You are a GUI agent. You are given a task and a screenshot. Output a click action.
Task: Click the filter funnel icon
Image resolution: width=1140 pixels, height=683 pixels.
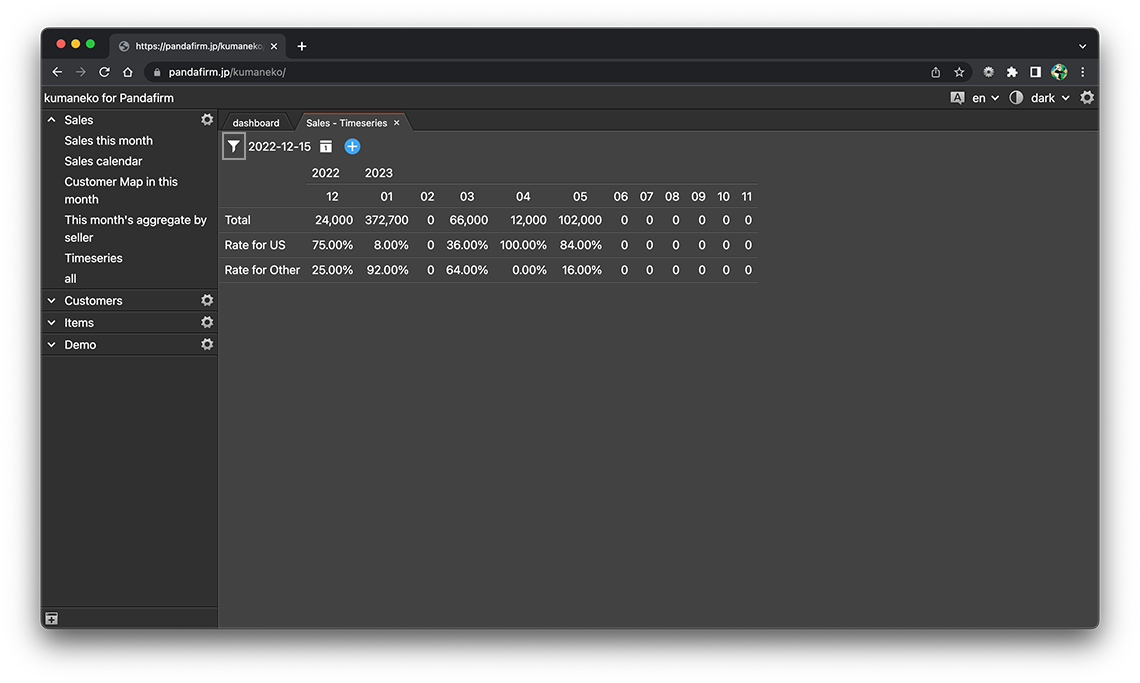coord(233,147)
